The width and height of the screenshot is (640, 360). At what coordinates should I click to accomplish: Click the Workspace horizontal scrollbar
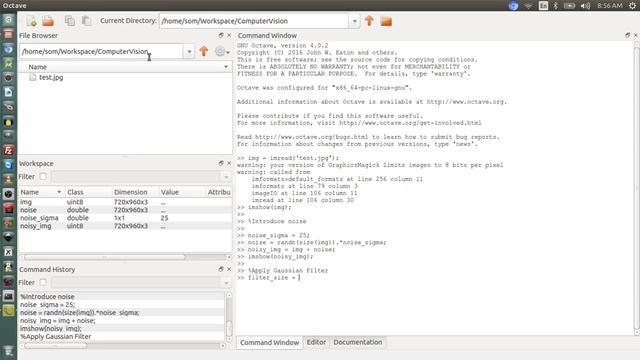[x=104, y=257]
